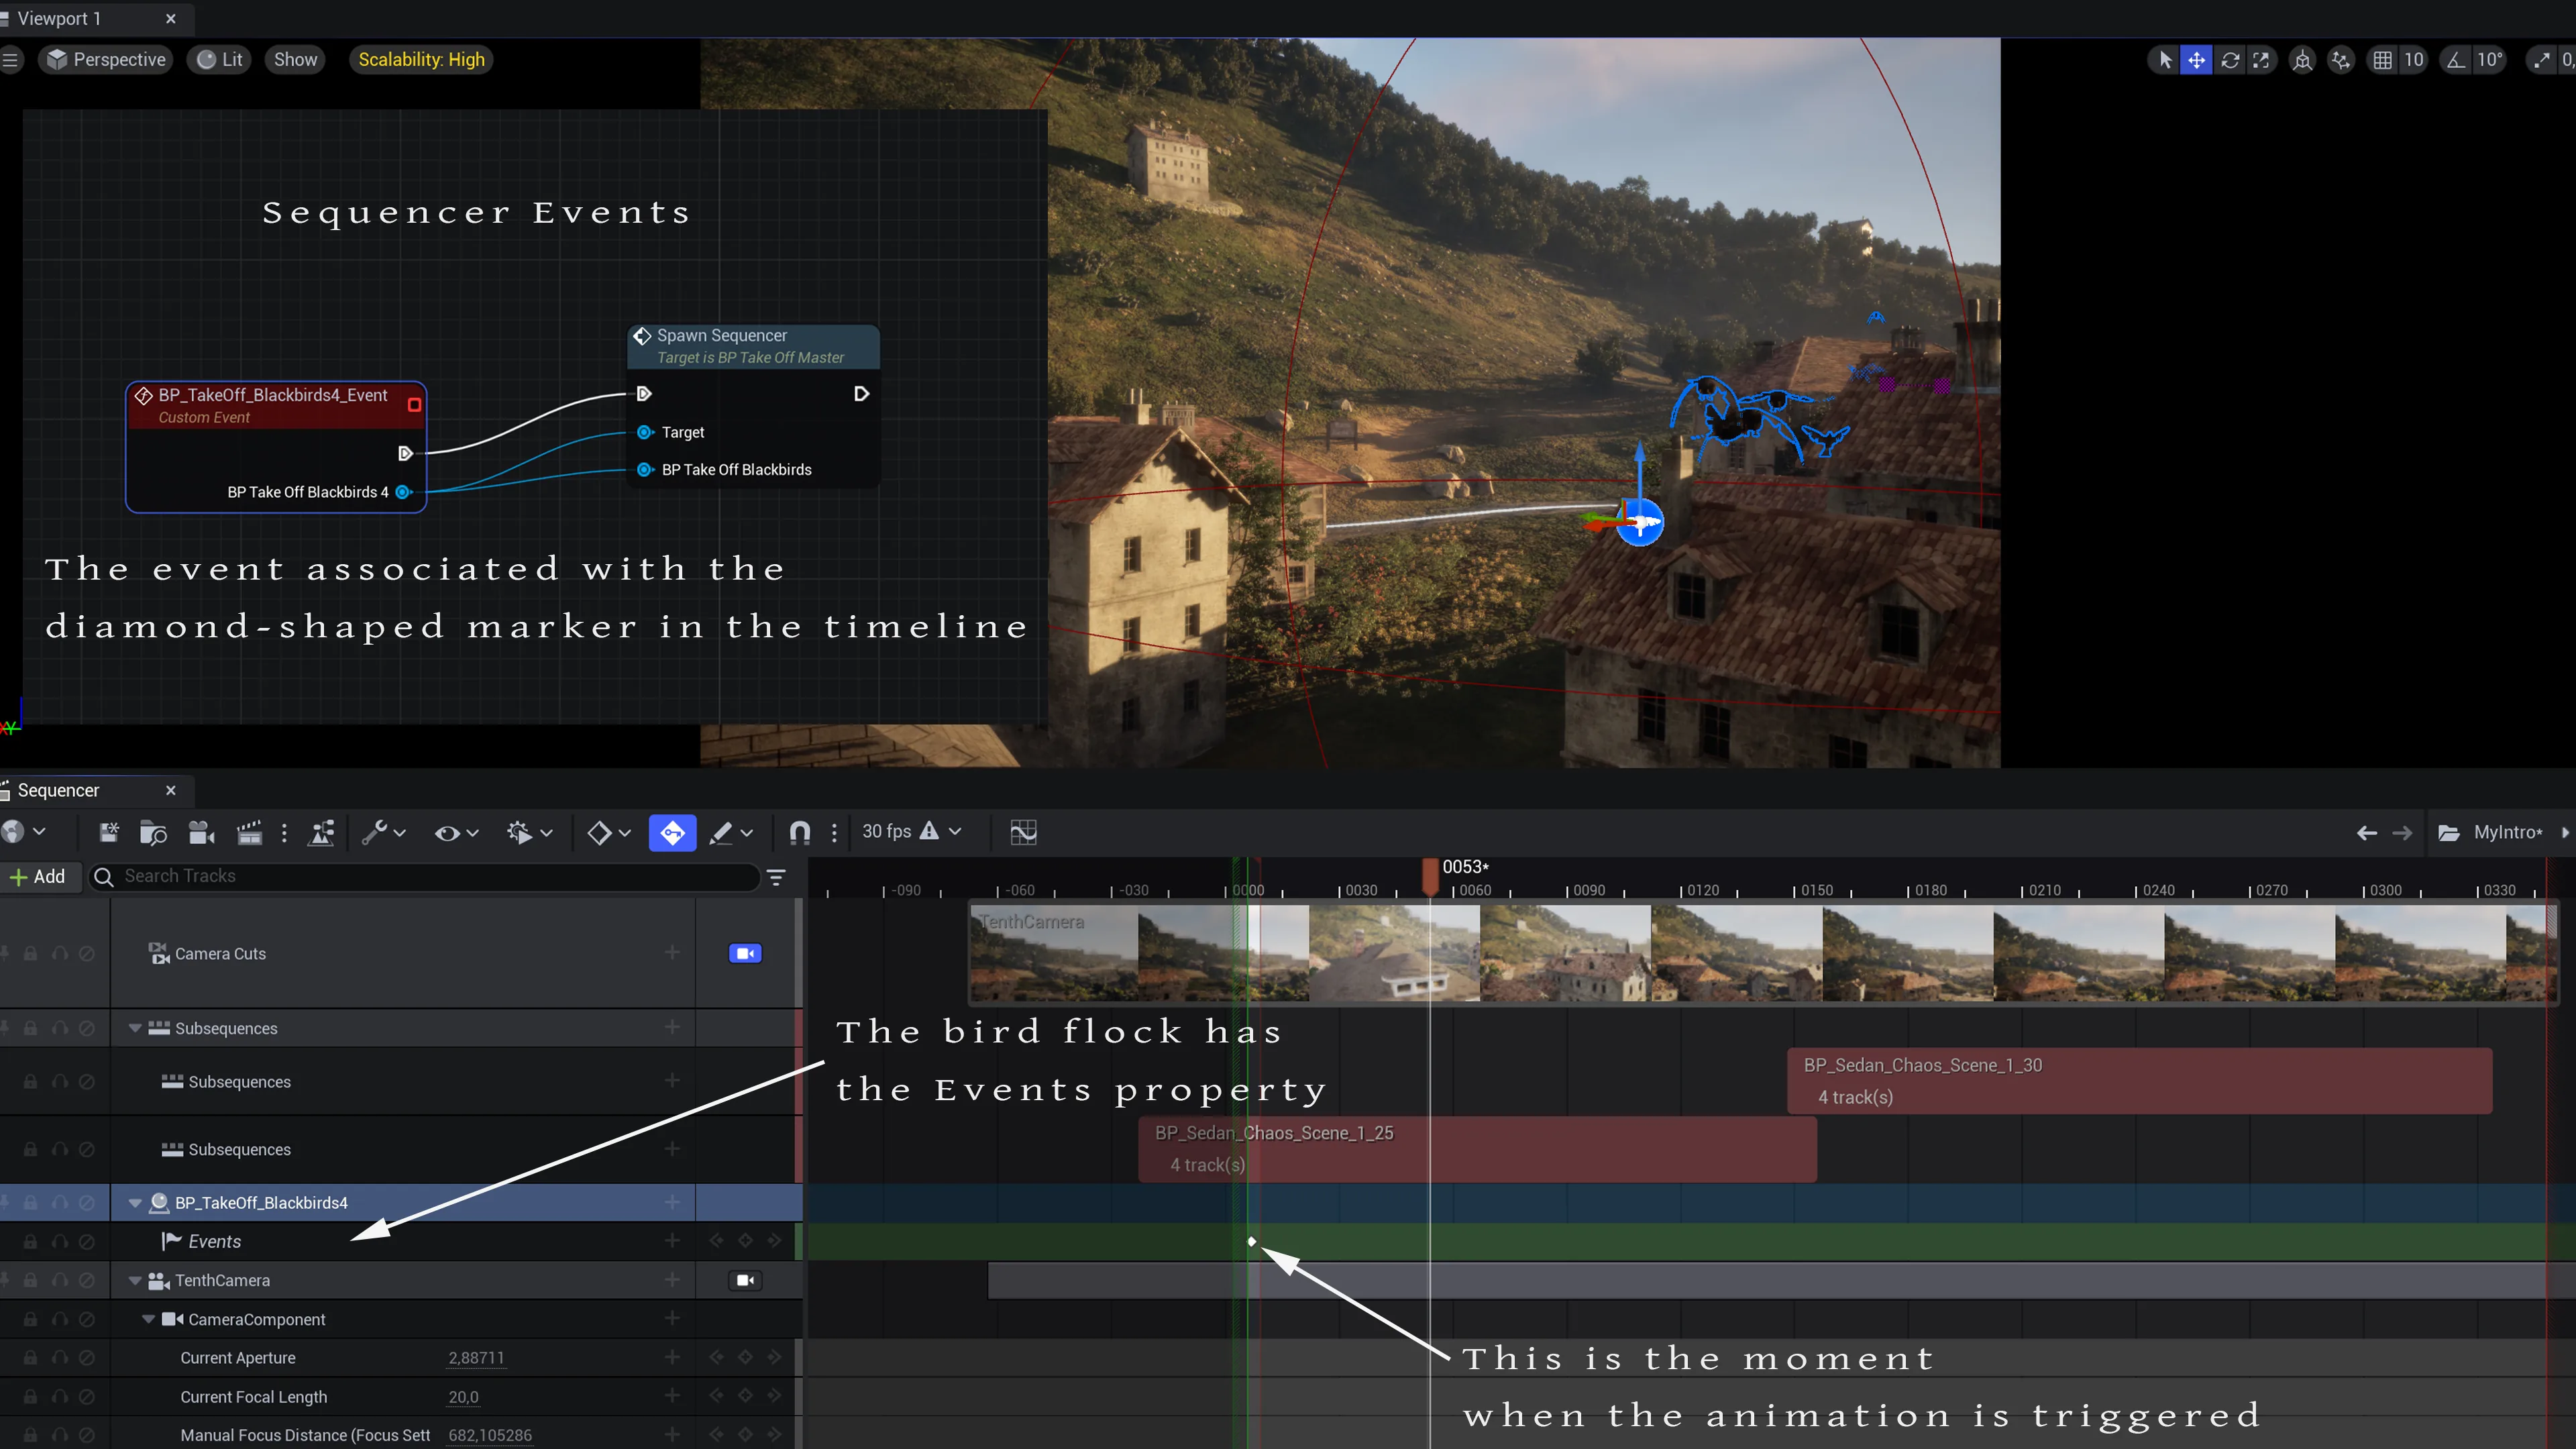
Task: Open the Sequencer curve editor
Action: click(1023, 832)
